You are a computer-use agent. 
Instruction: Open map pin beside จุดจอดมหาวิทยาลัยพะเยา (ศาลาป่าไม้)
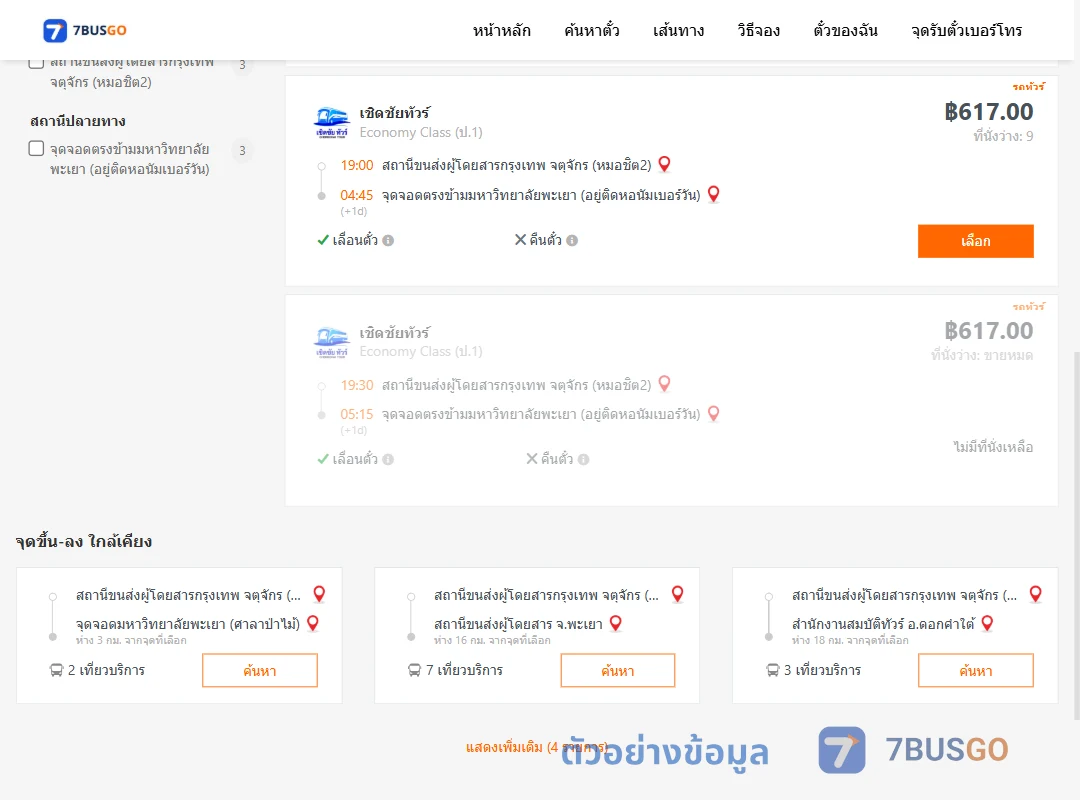click(x=313, y=624)
